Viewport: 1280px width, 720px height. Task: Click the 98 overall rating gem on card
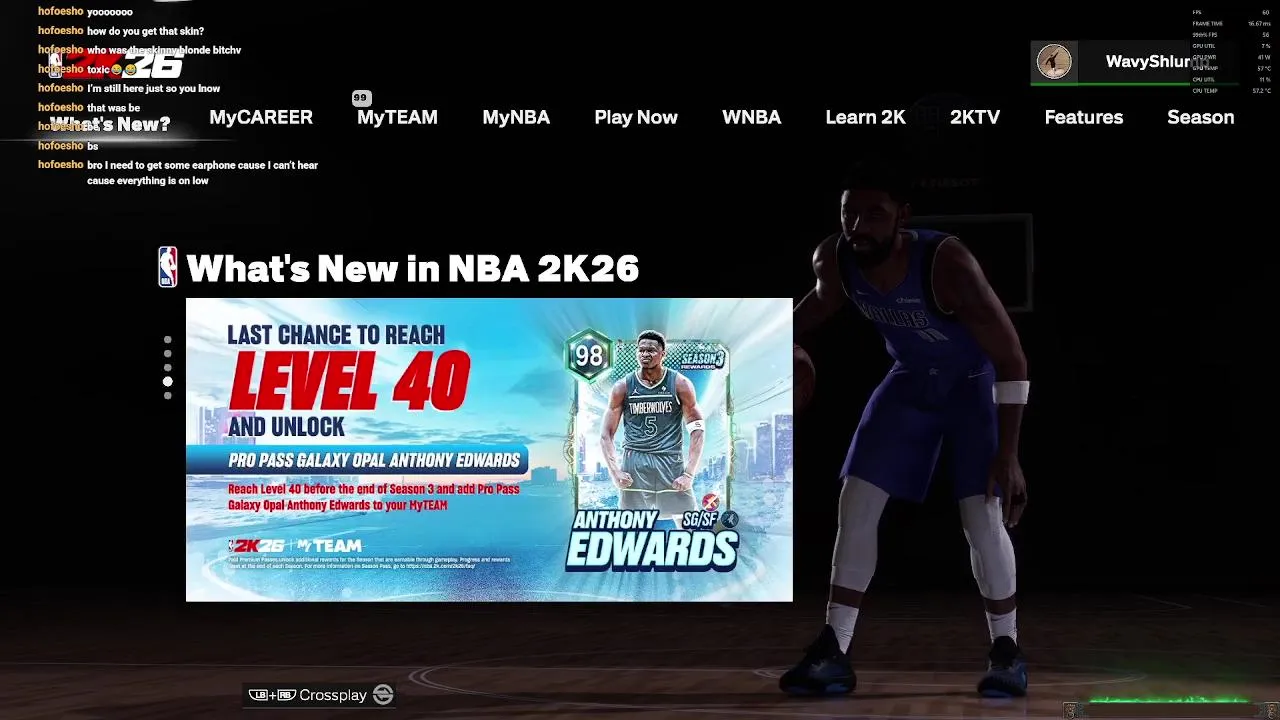(588, 356)
